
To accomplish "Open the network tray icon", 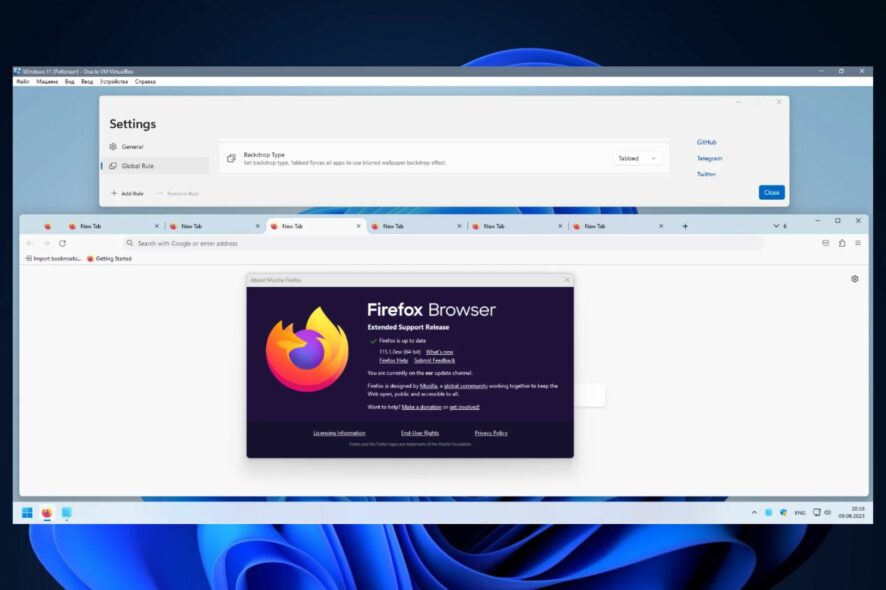I will (816, 513).
